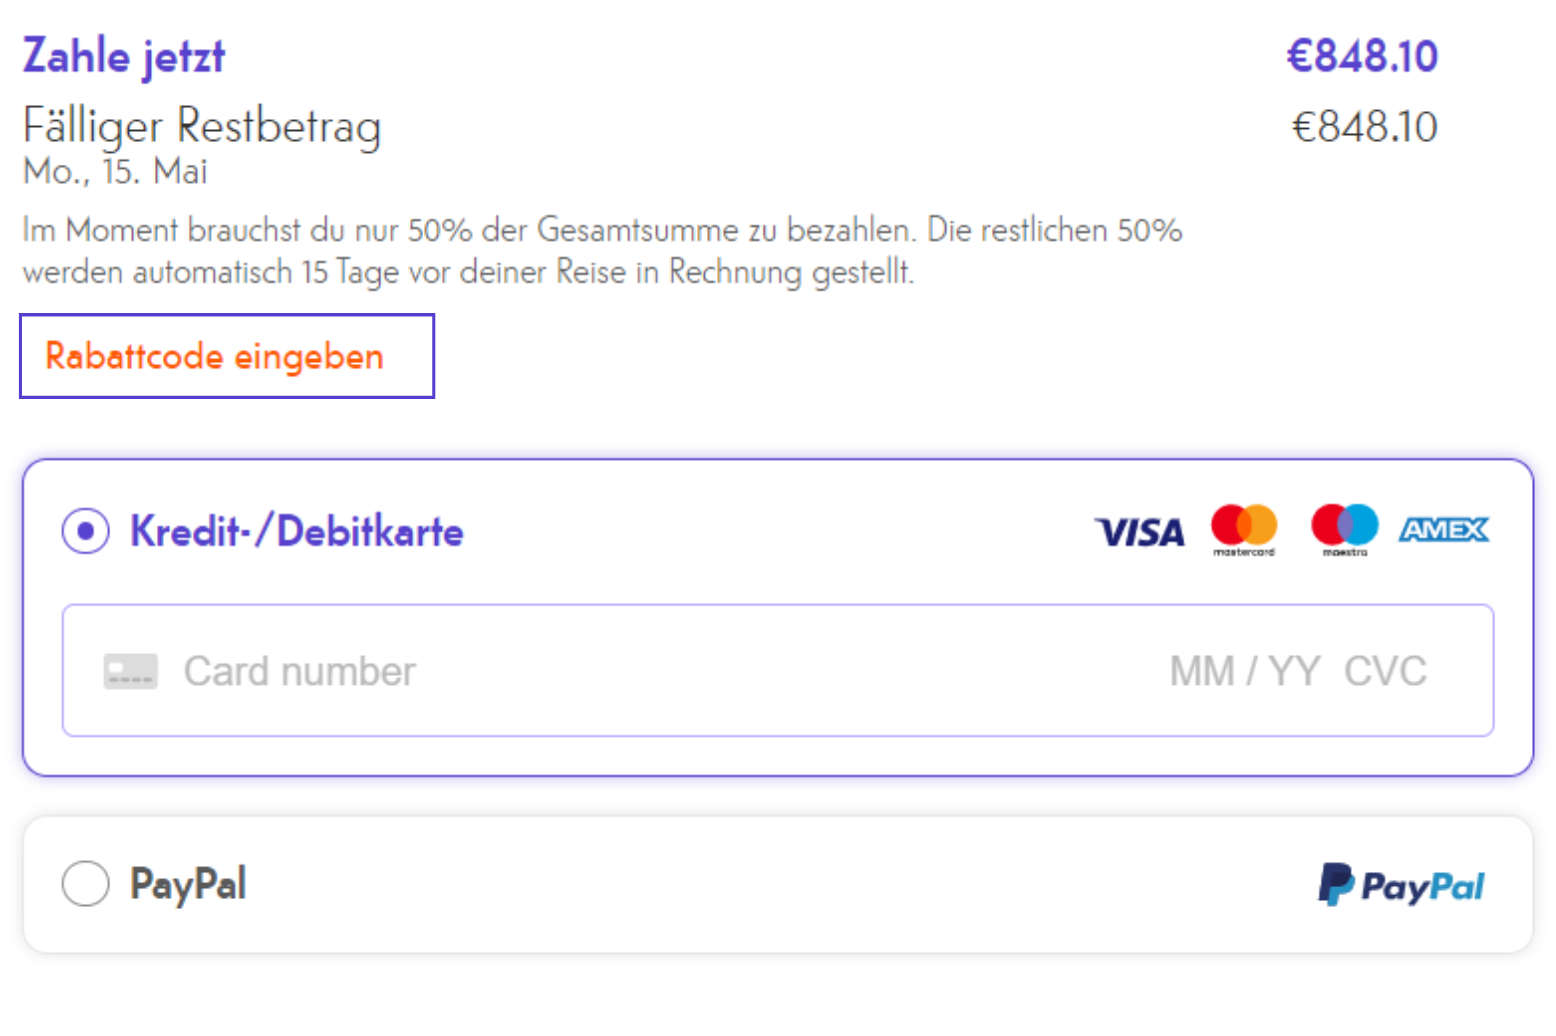Select the Kredit-/Debitkarte radio button
The height and width of the screenshot is (1036, 1556).
point(86,531)
